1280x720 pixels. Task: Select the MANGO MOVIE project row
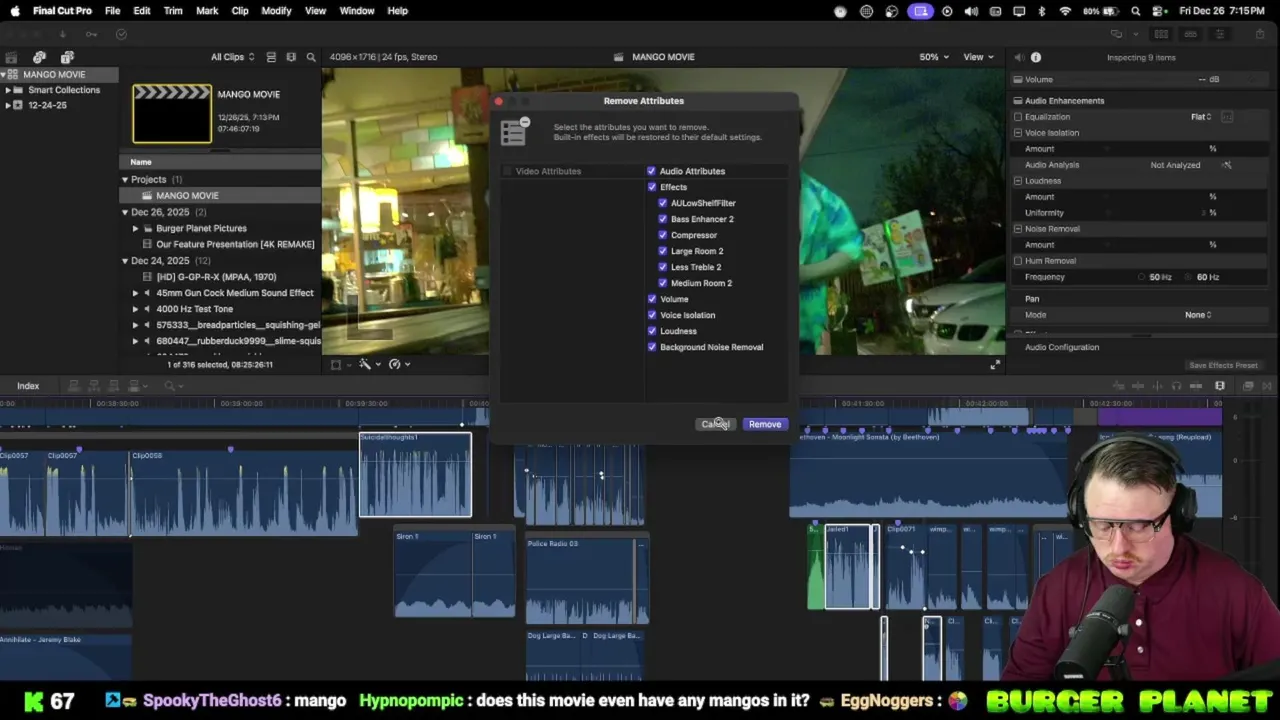tap(220, 196)
